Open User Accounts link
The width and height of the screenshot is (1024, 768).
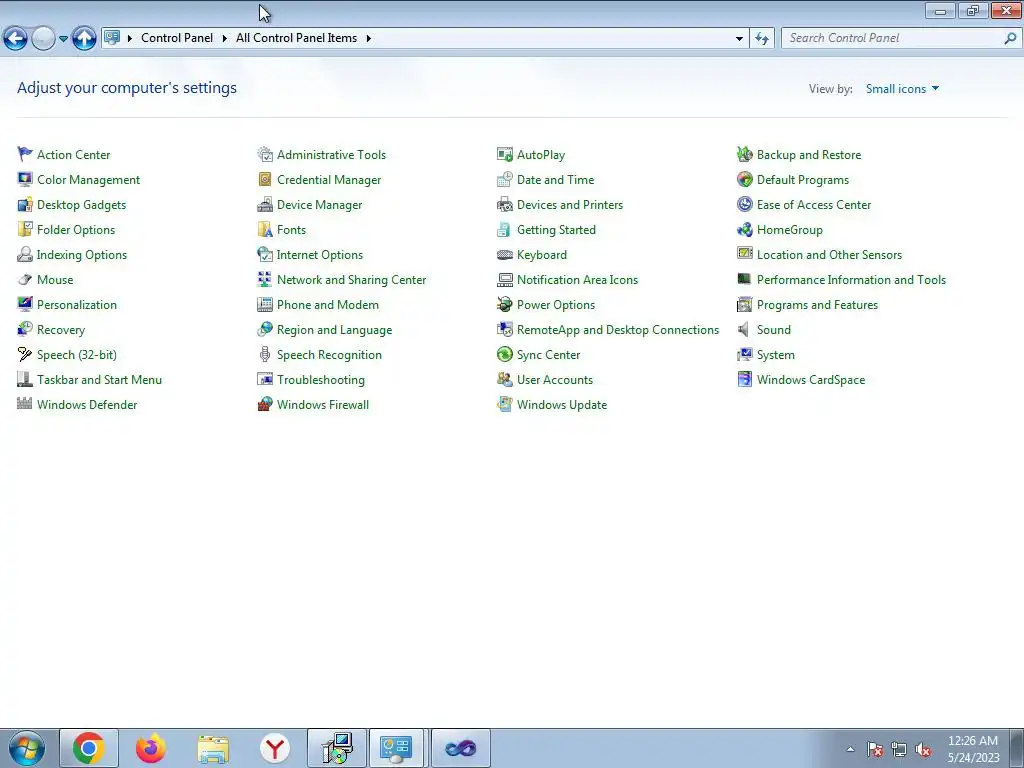coord(555,379)
